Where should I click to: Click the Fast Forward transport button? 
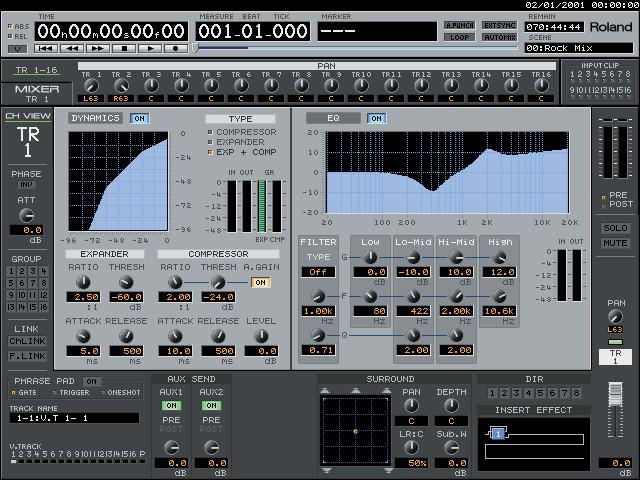point(97,48)
